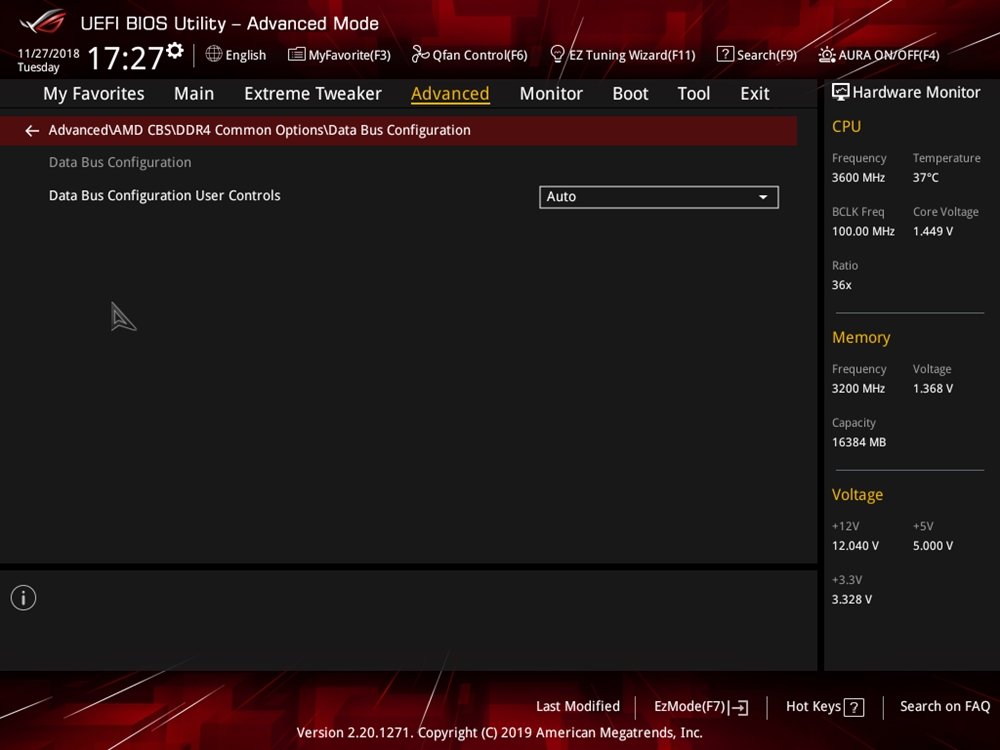This screenshot has width=1000, height=750.
Task: Click the EzMode exit arrow icon
Action: 739,707
